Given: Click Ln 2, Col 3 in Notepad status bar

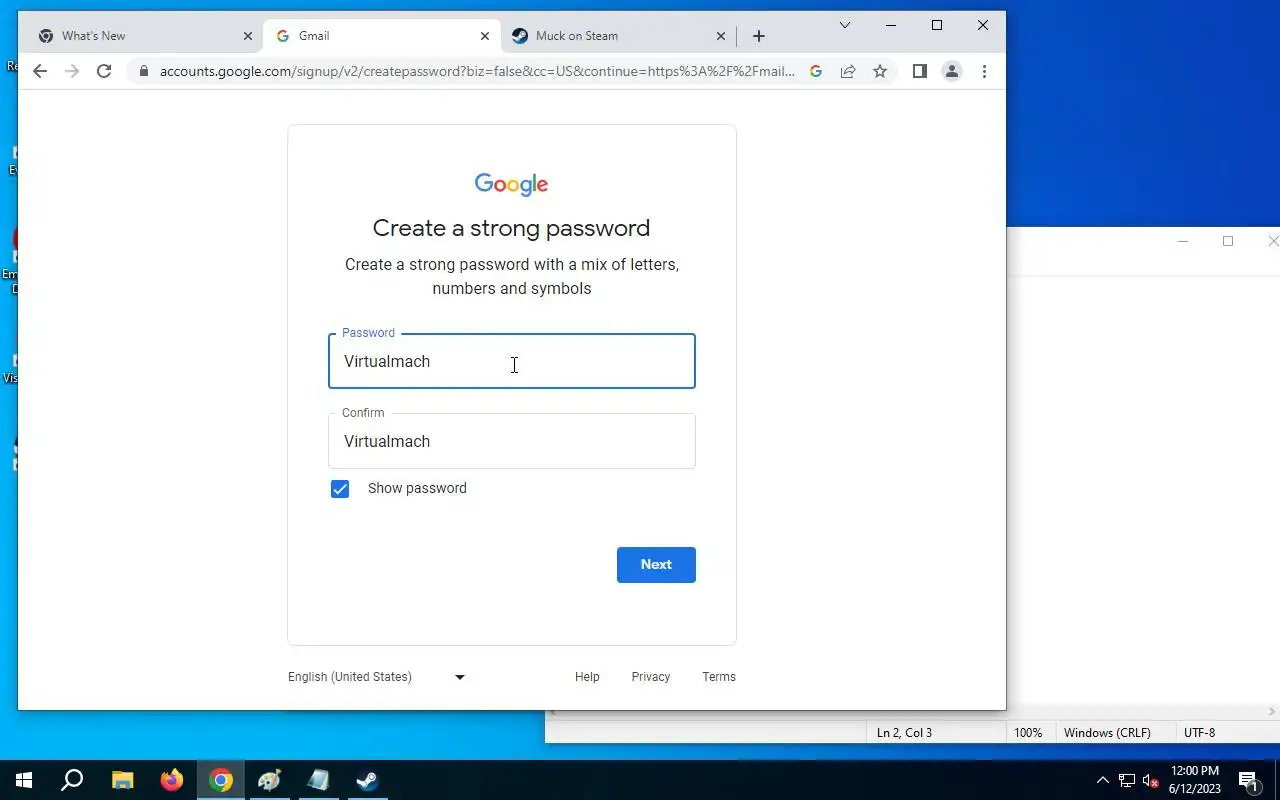Looking at the screenshot, I should click(x=904, y=733).
